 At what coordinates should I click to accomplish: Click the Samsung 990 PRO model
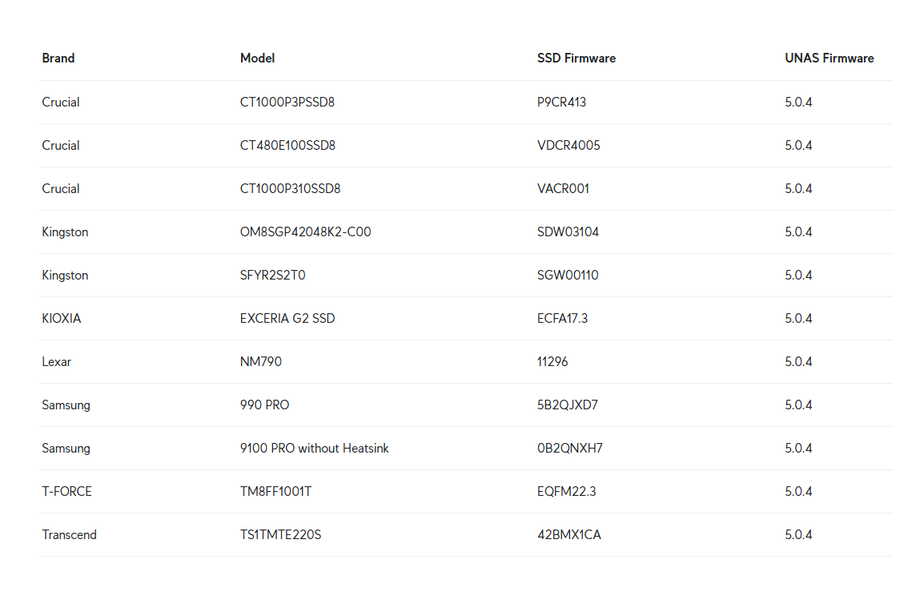pos(265,405)
